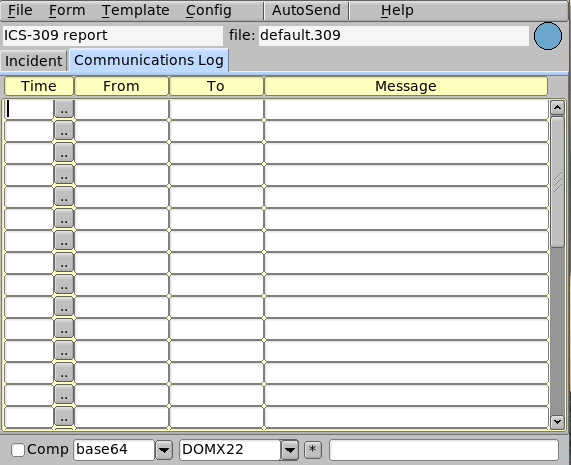
Task: Open the Form menu
Action: 67,10
